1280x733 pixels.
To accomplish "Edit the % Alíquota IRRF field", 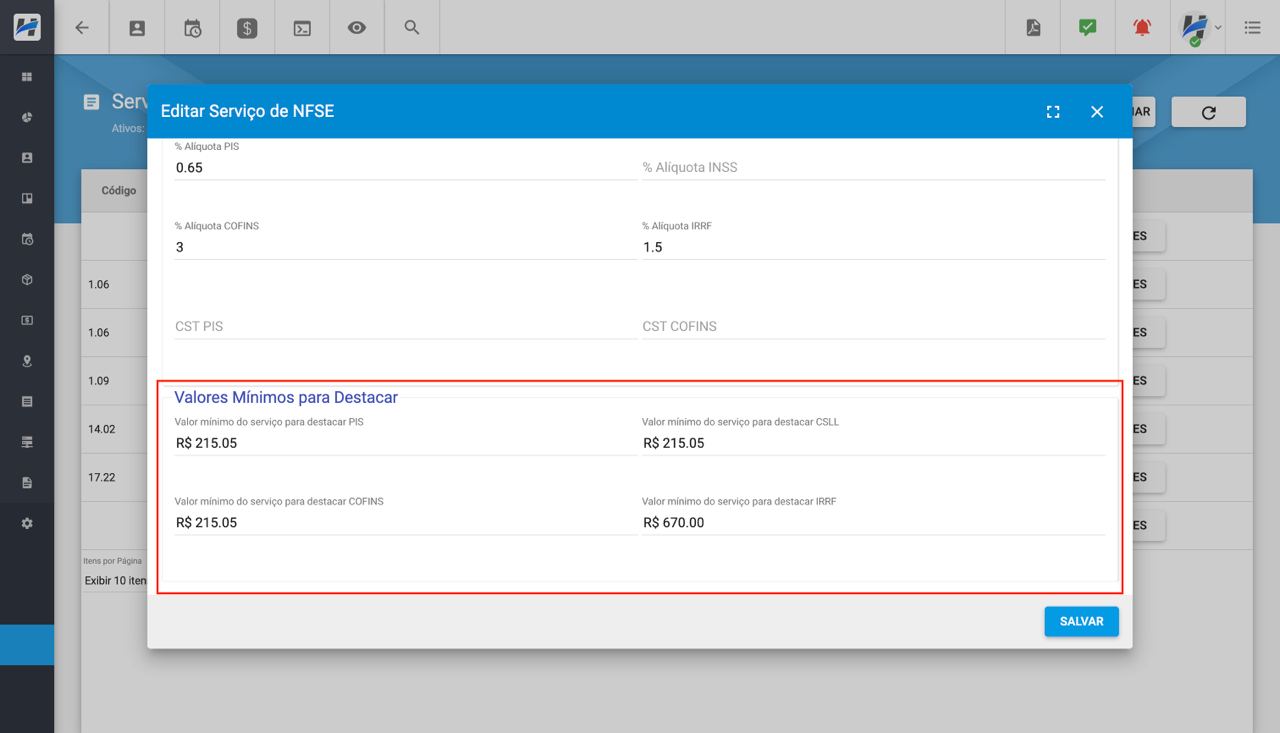I will pos(873,247).
